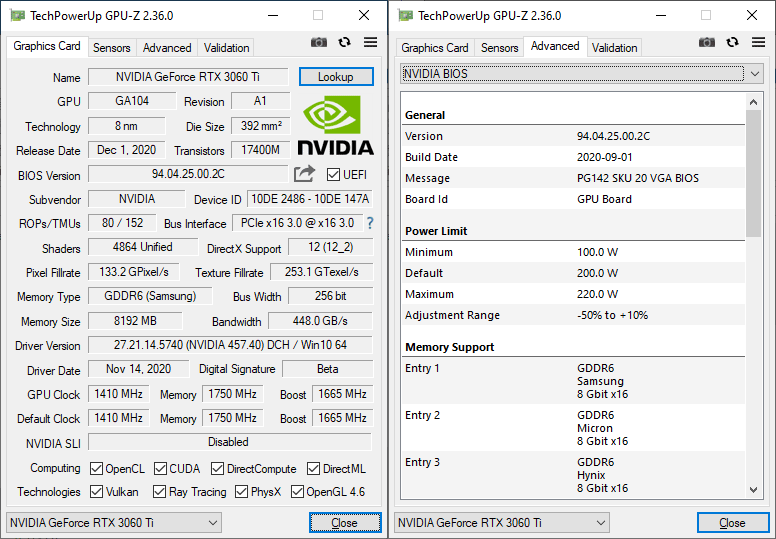Switch to Validation tab in left window
Screen dimensions: 776x539
tap(226, 48)
